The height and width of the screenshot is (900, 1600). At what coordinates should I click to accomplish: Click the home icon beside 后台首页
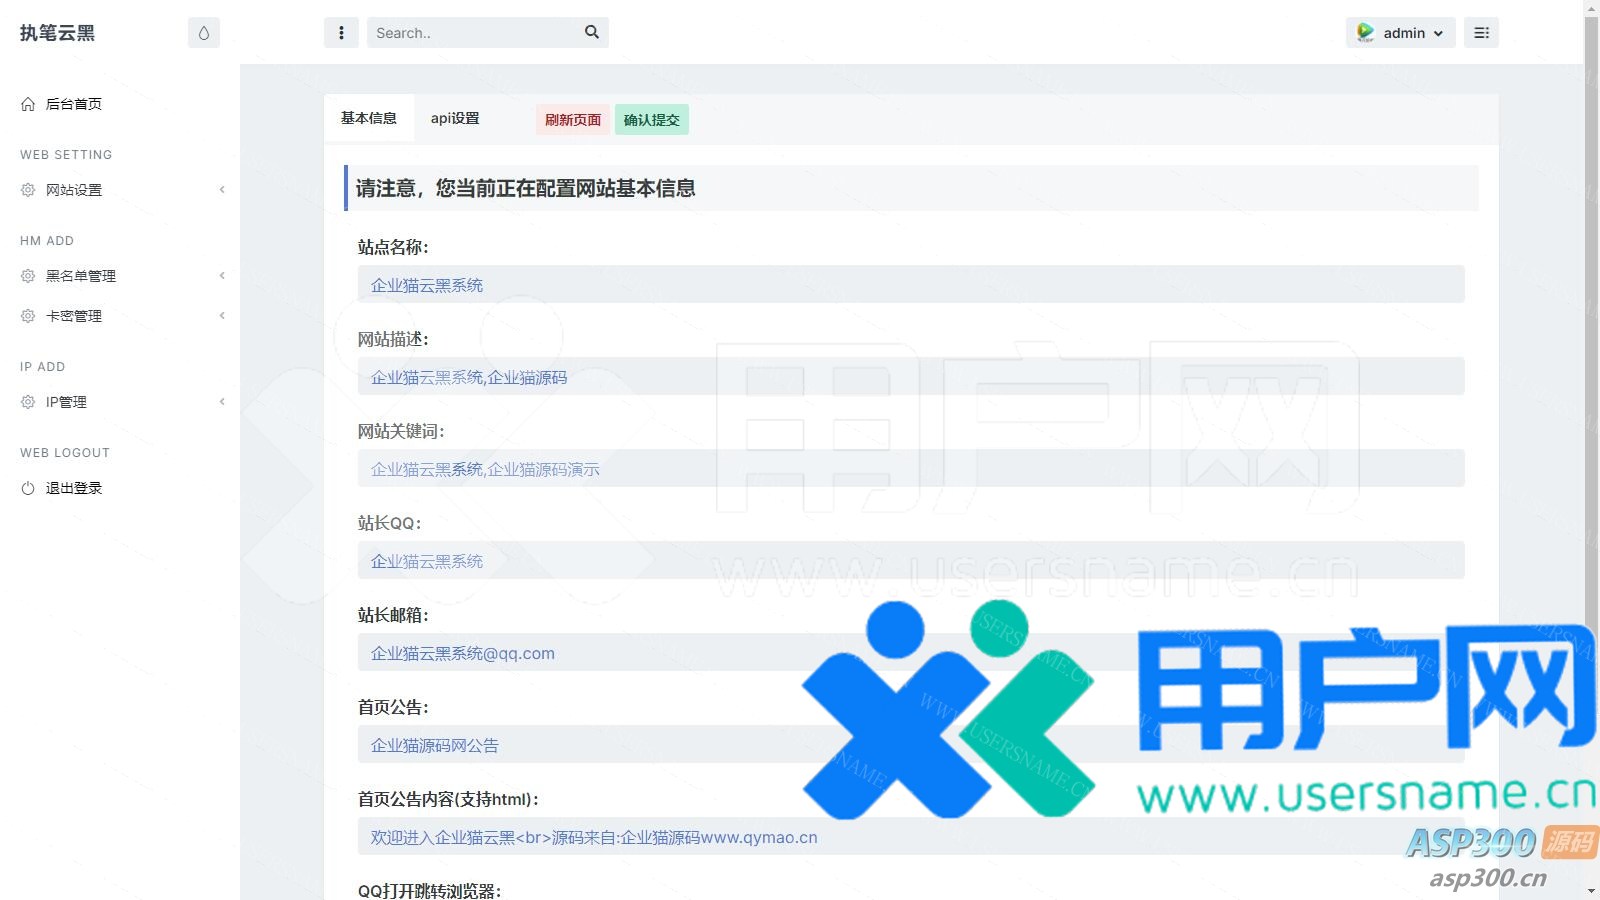28,104
